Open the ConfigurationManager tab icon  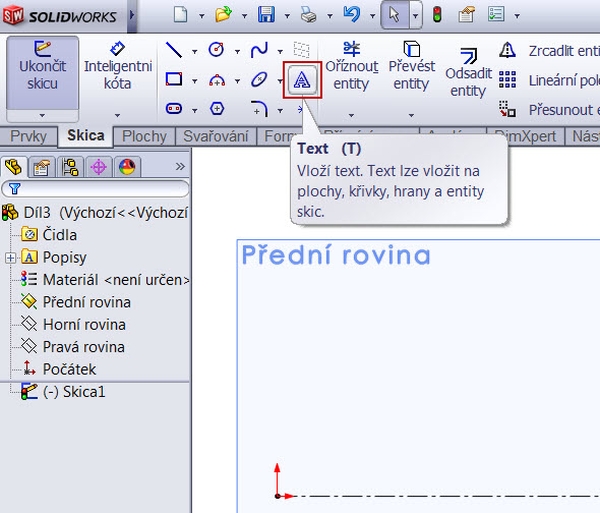tap(70, 166)
